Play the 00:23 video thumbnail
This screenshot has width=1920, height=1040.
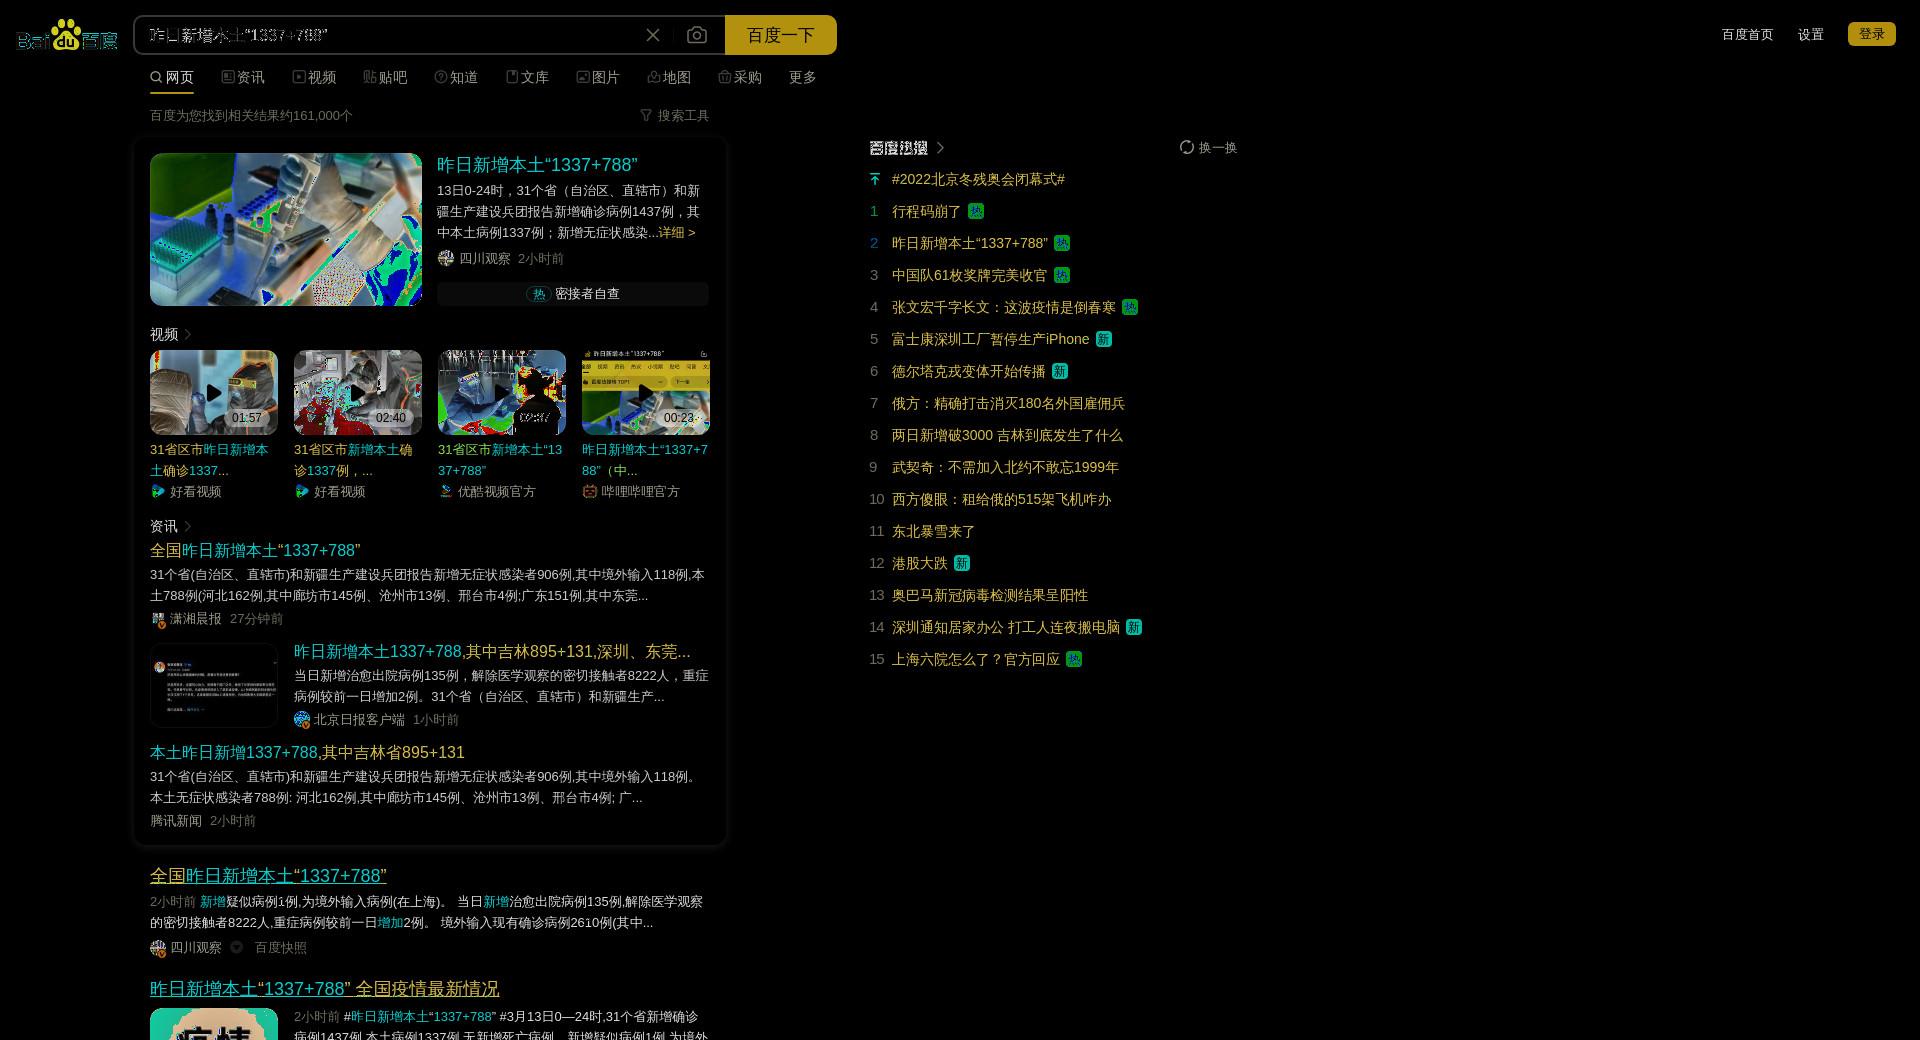click(x=646, y=392)
